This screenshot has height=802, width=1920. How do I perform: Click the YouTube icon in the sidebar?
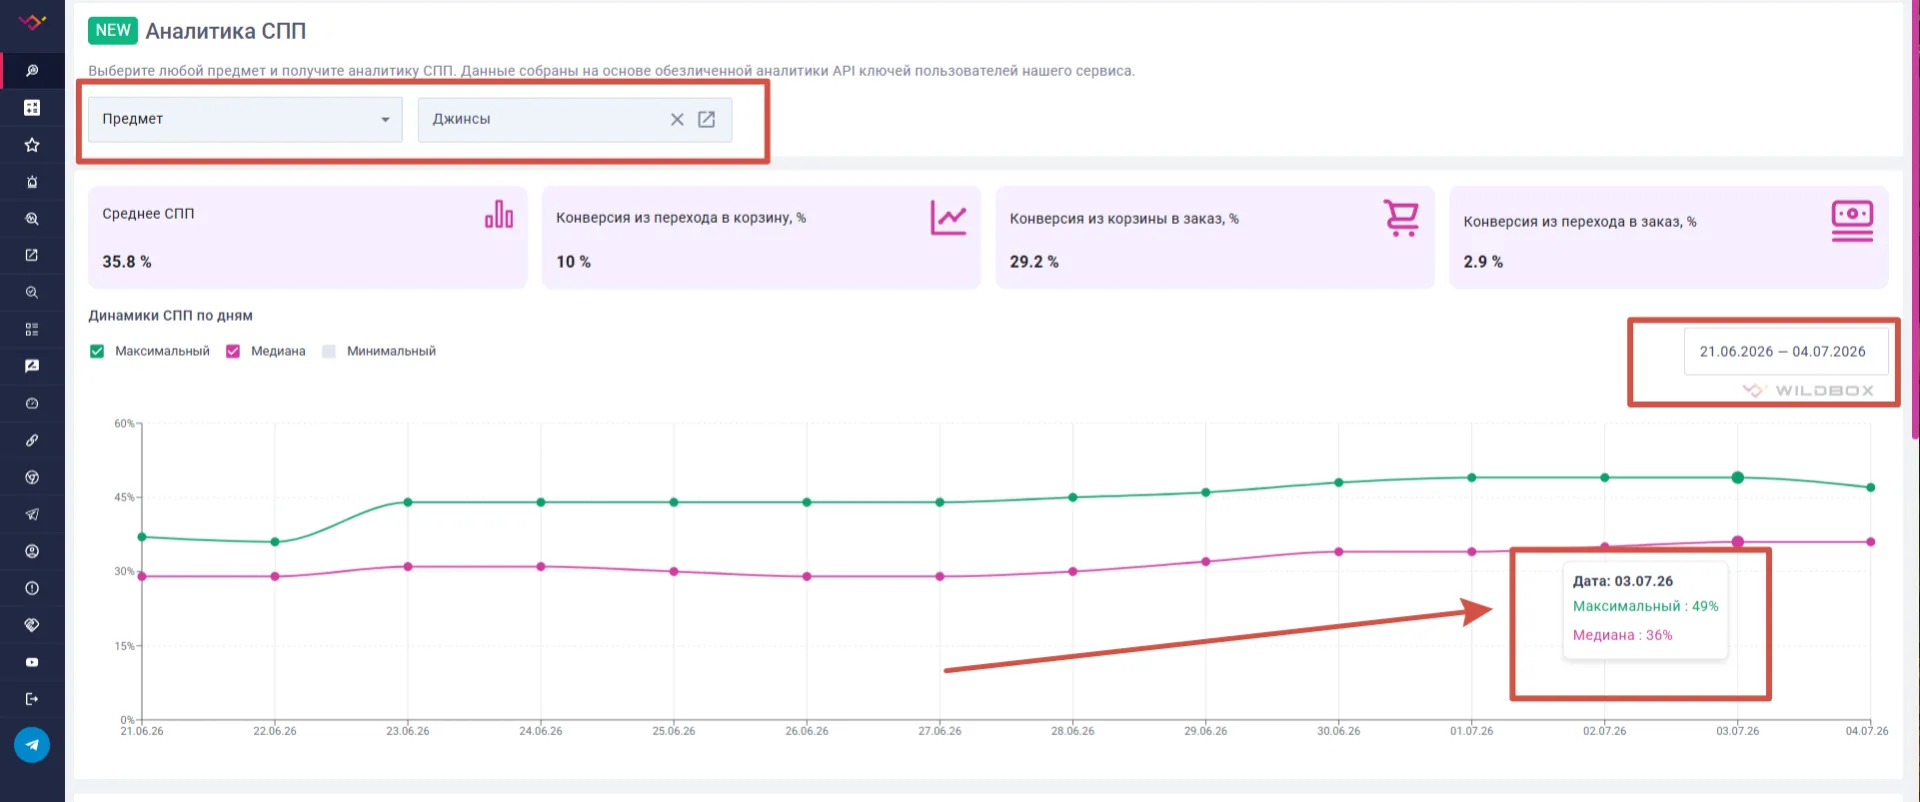[32, 662]
